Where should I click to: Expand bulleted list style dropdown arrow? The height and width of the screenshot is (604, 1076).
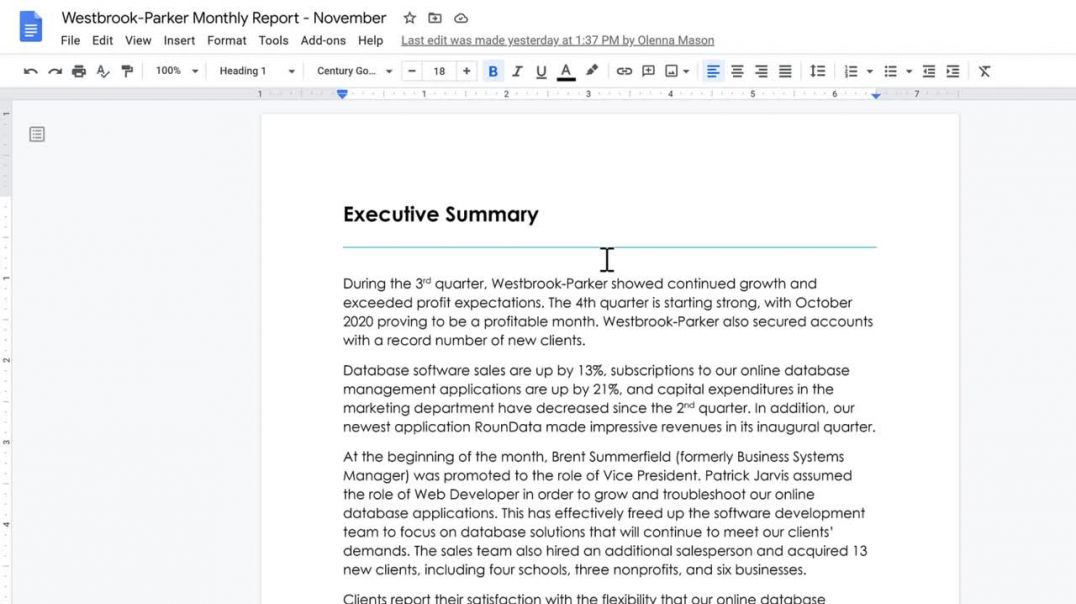point(909,71)
